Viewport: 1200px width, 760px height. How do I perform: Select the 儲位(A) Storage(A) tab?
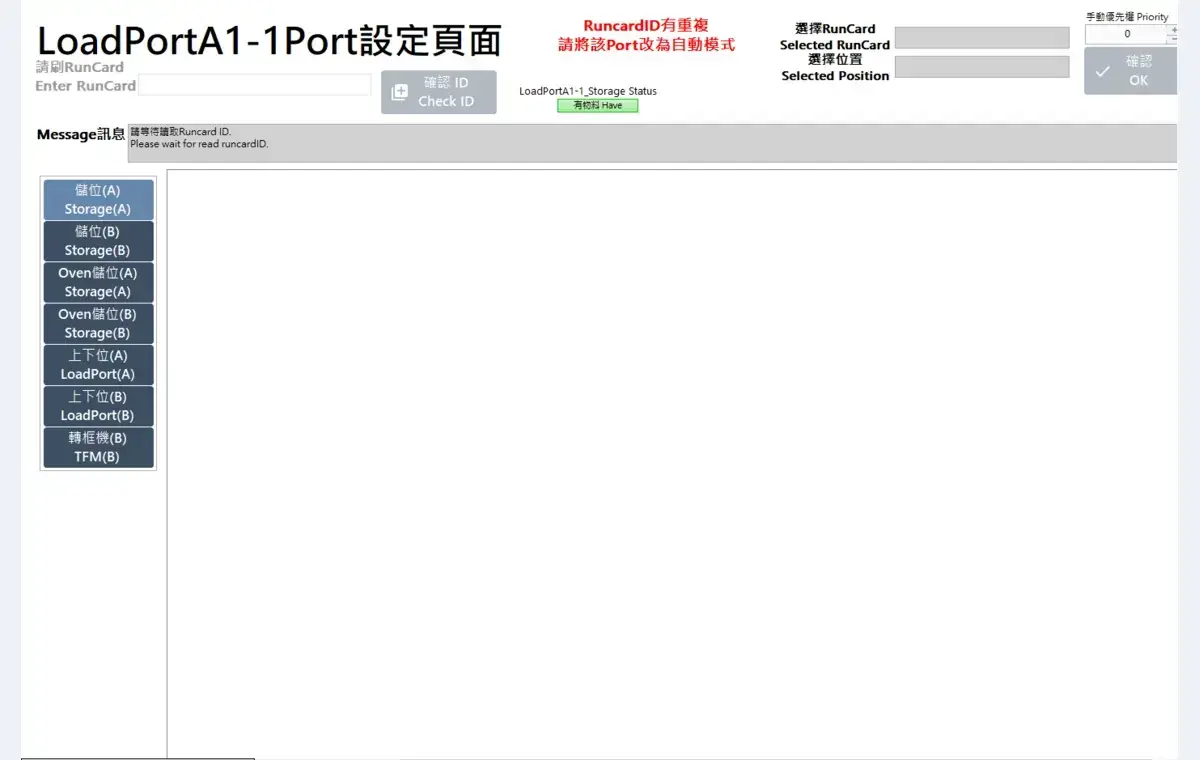click(x=98, y=200)
